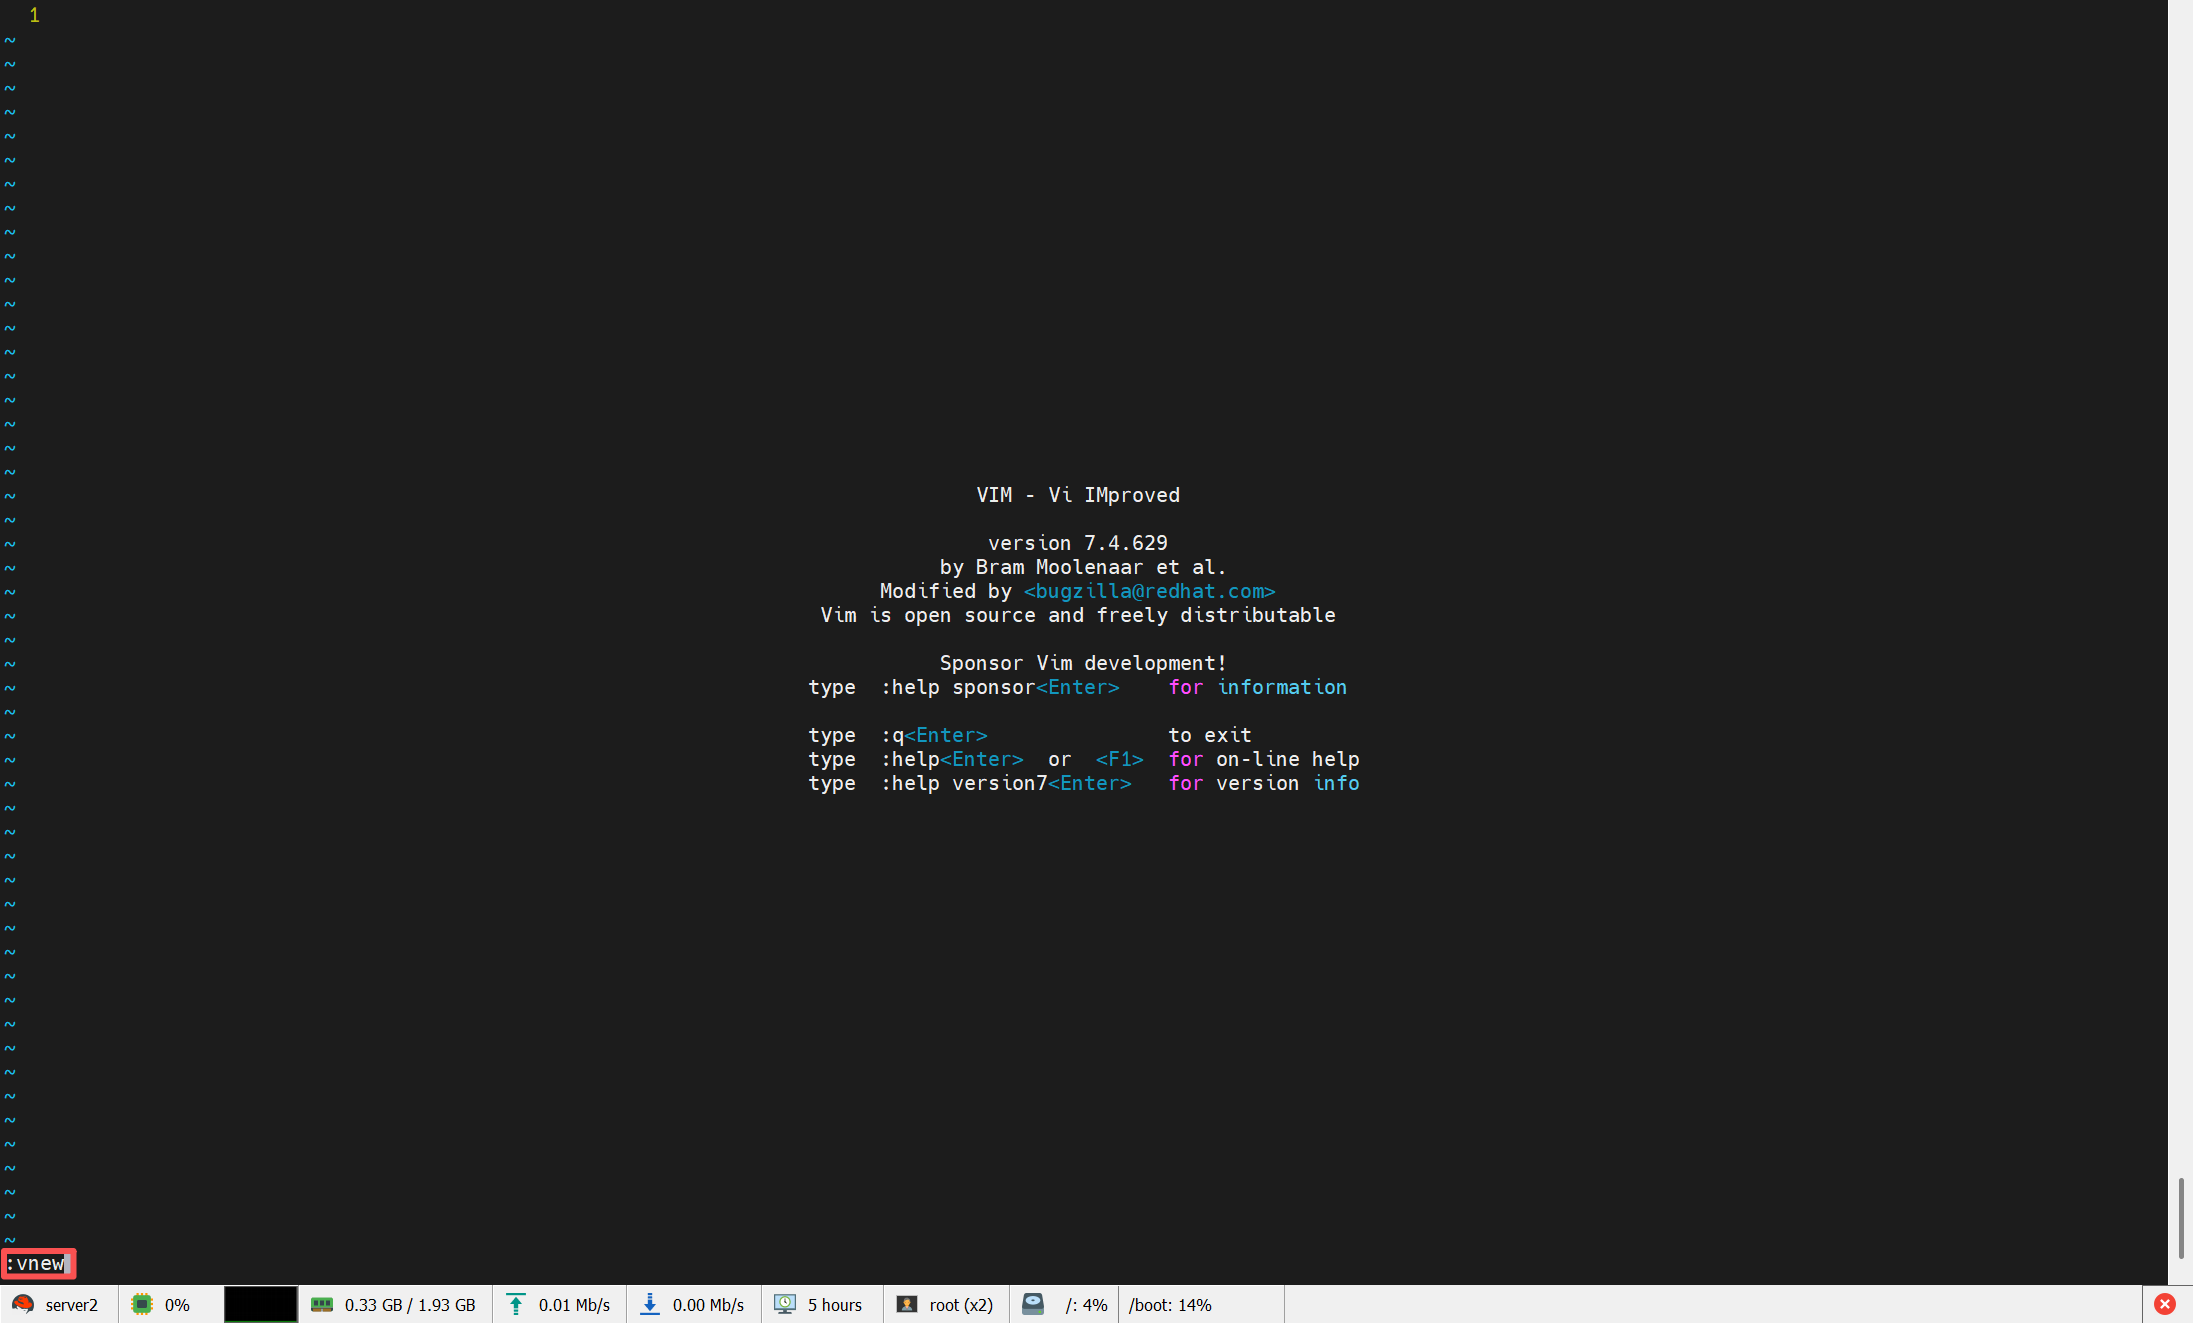Click the blue download arrow icon
The height and width of the screenshot is (1323, 2193).
(650, 1304)
